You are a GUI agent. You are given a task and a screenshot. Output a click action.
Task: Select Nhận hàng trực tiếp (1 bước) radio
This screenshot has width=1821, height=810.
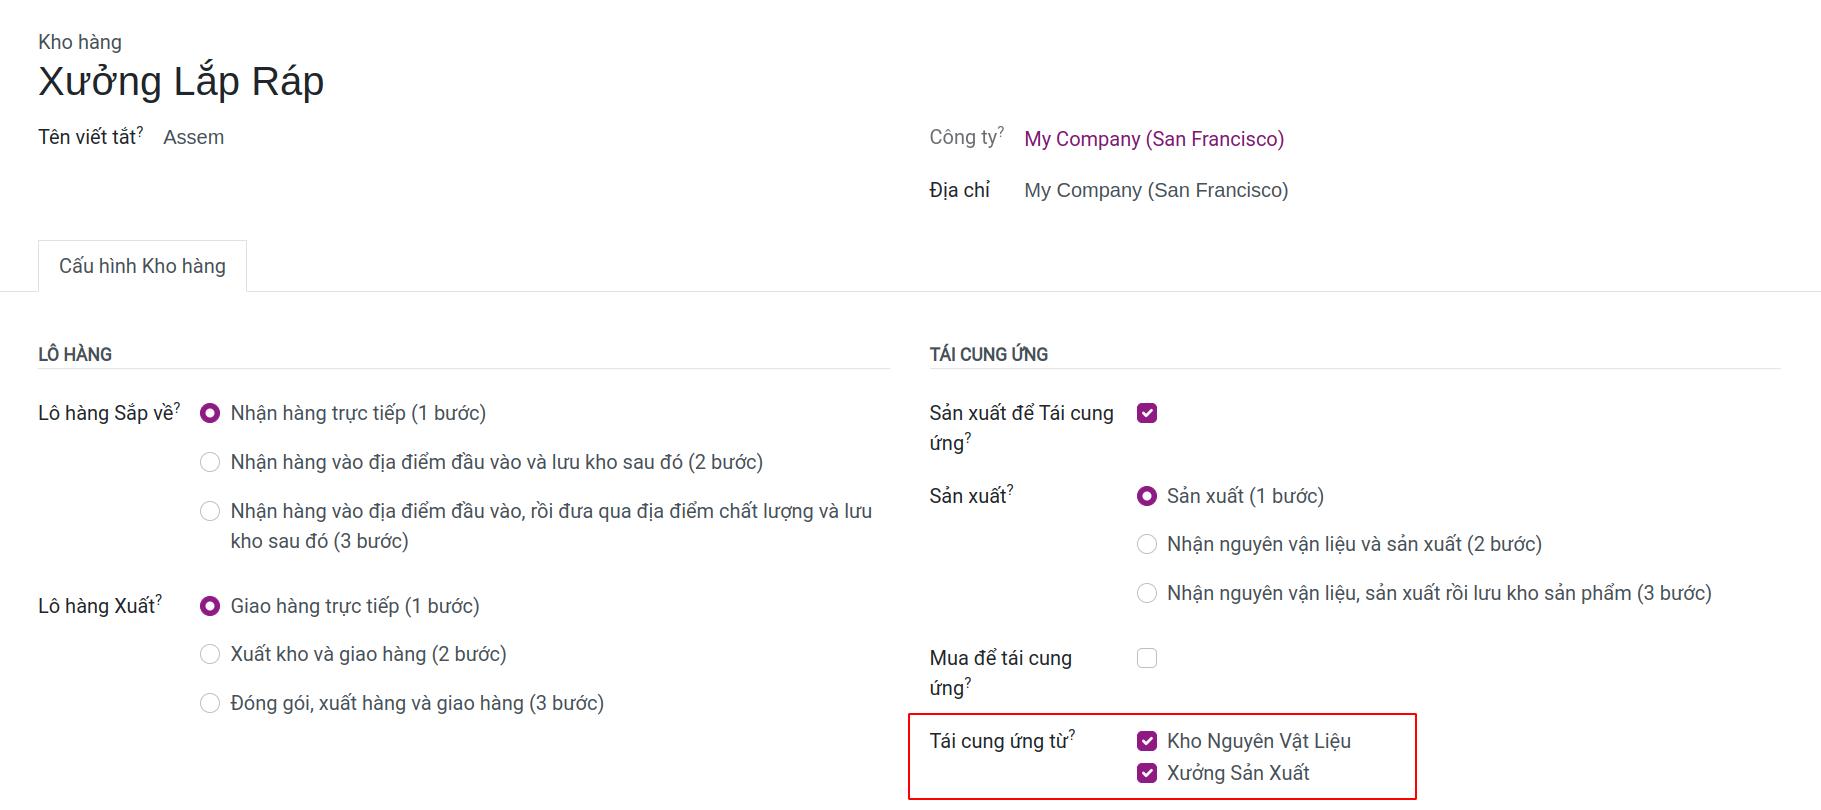tap(209, 413)
